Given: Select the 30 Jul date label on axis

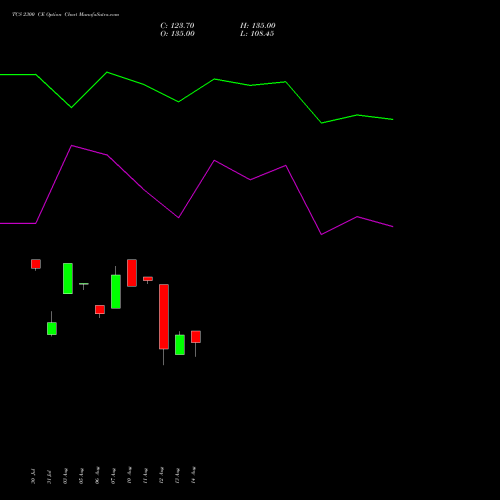Looking at the screenshot, I should [33, 476].
